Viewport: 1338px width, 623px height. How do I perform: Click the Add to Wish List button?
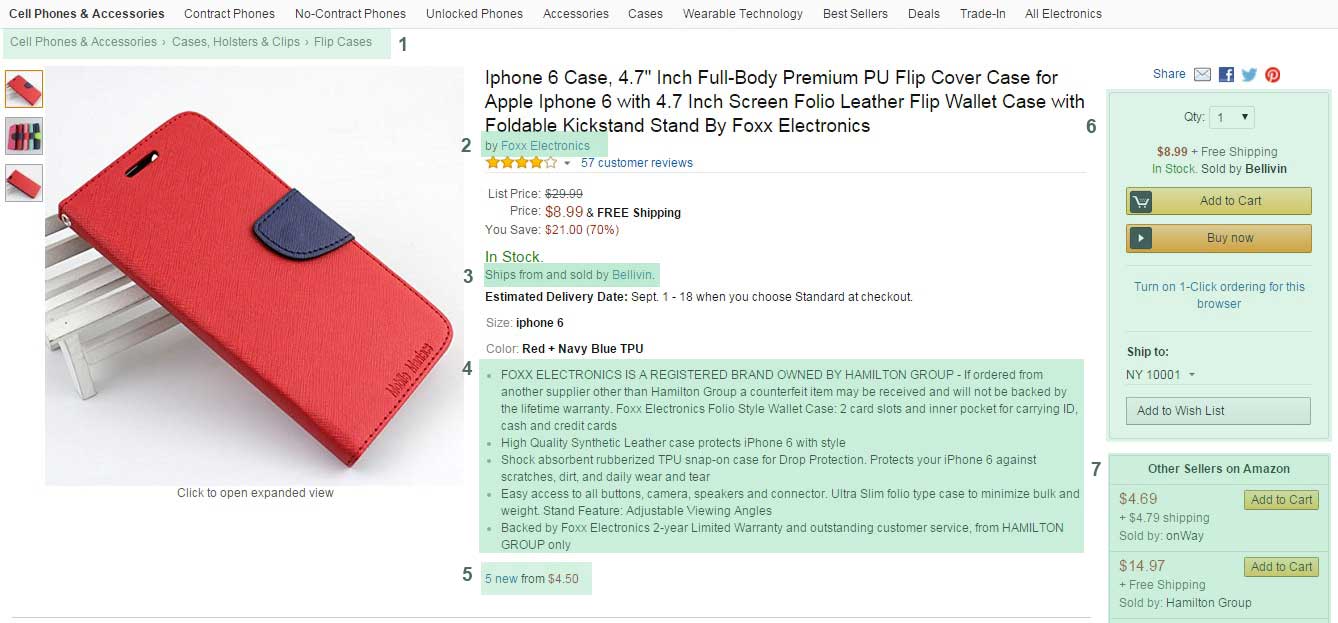point(1218,411)
